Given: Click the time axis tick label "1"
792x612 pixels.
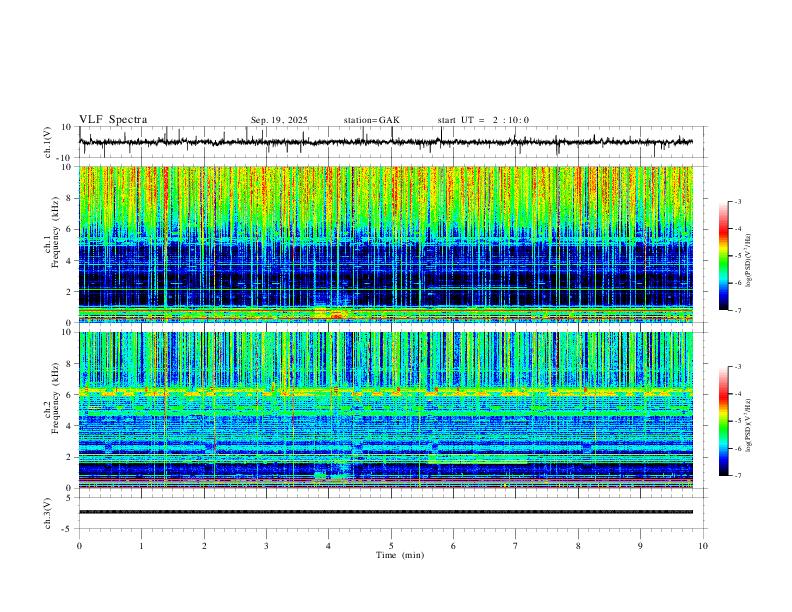Looking at the screenshot, I should [141, 546].
